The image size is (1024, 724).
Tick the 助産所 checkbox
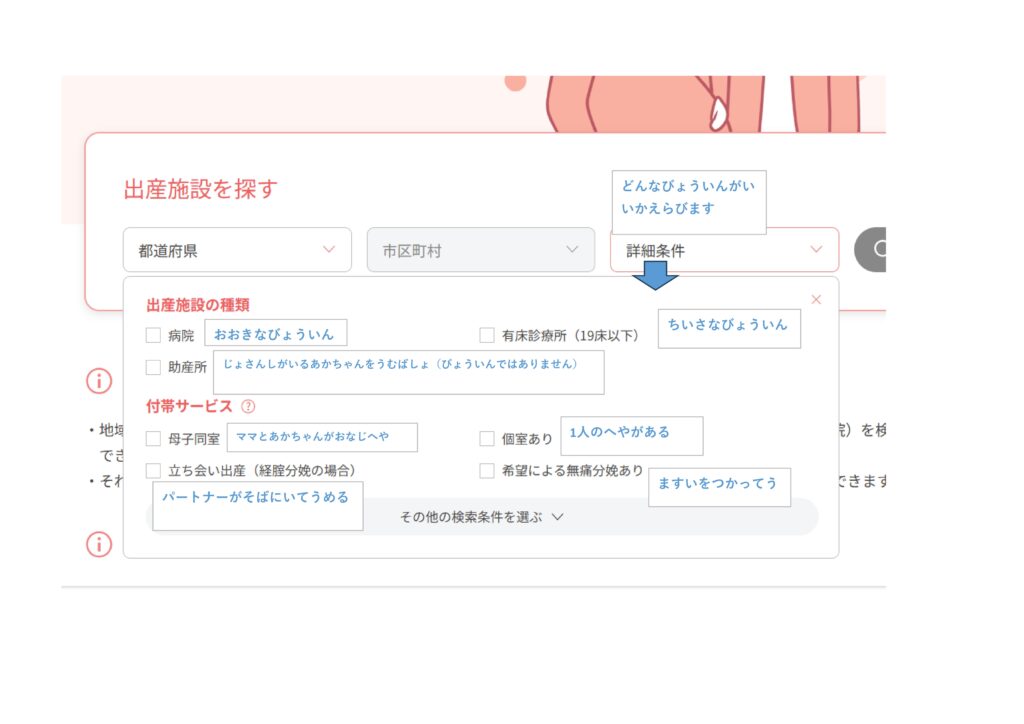(x=153, y=367)
